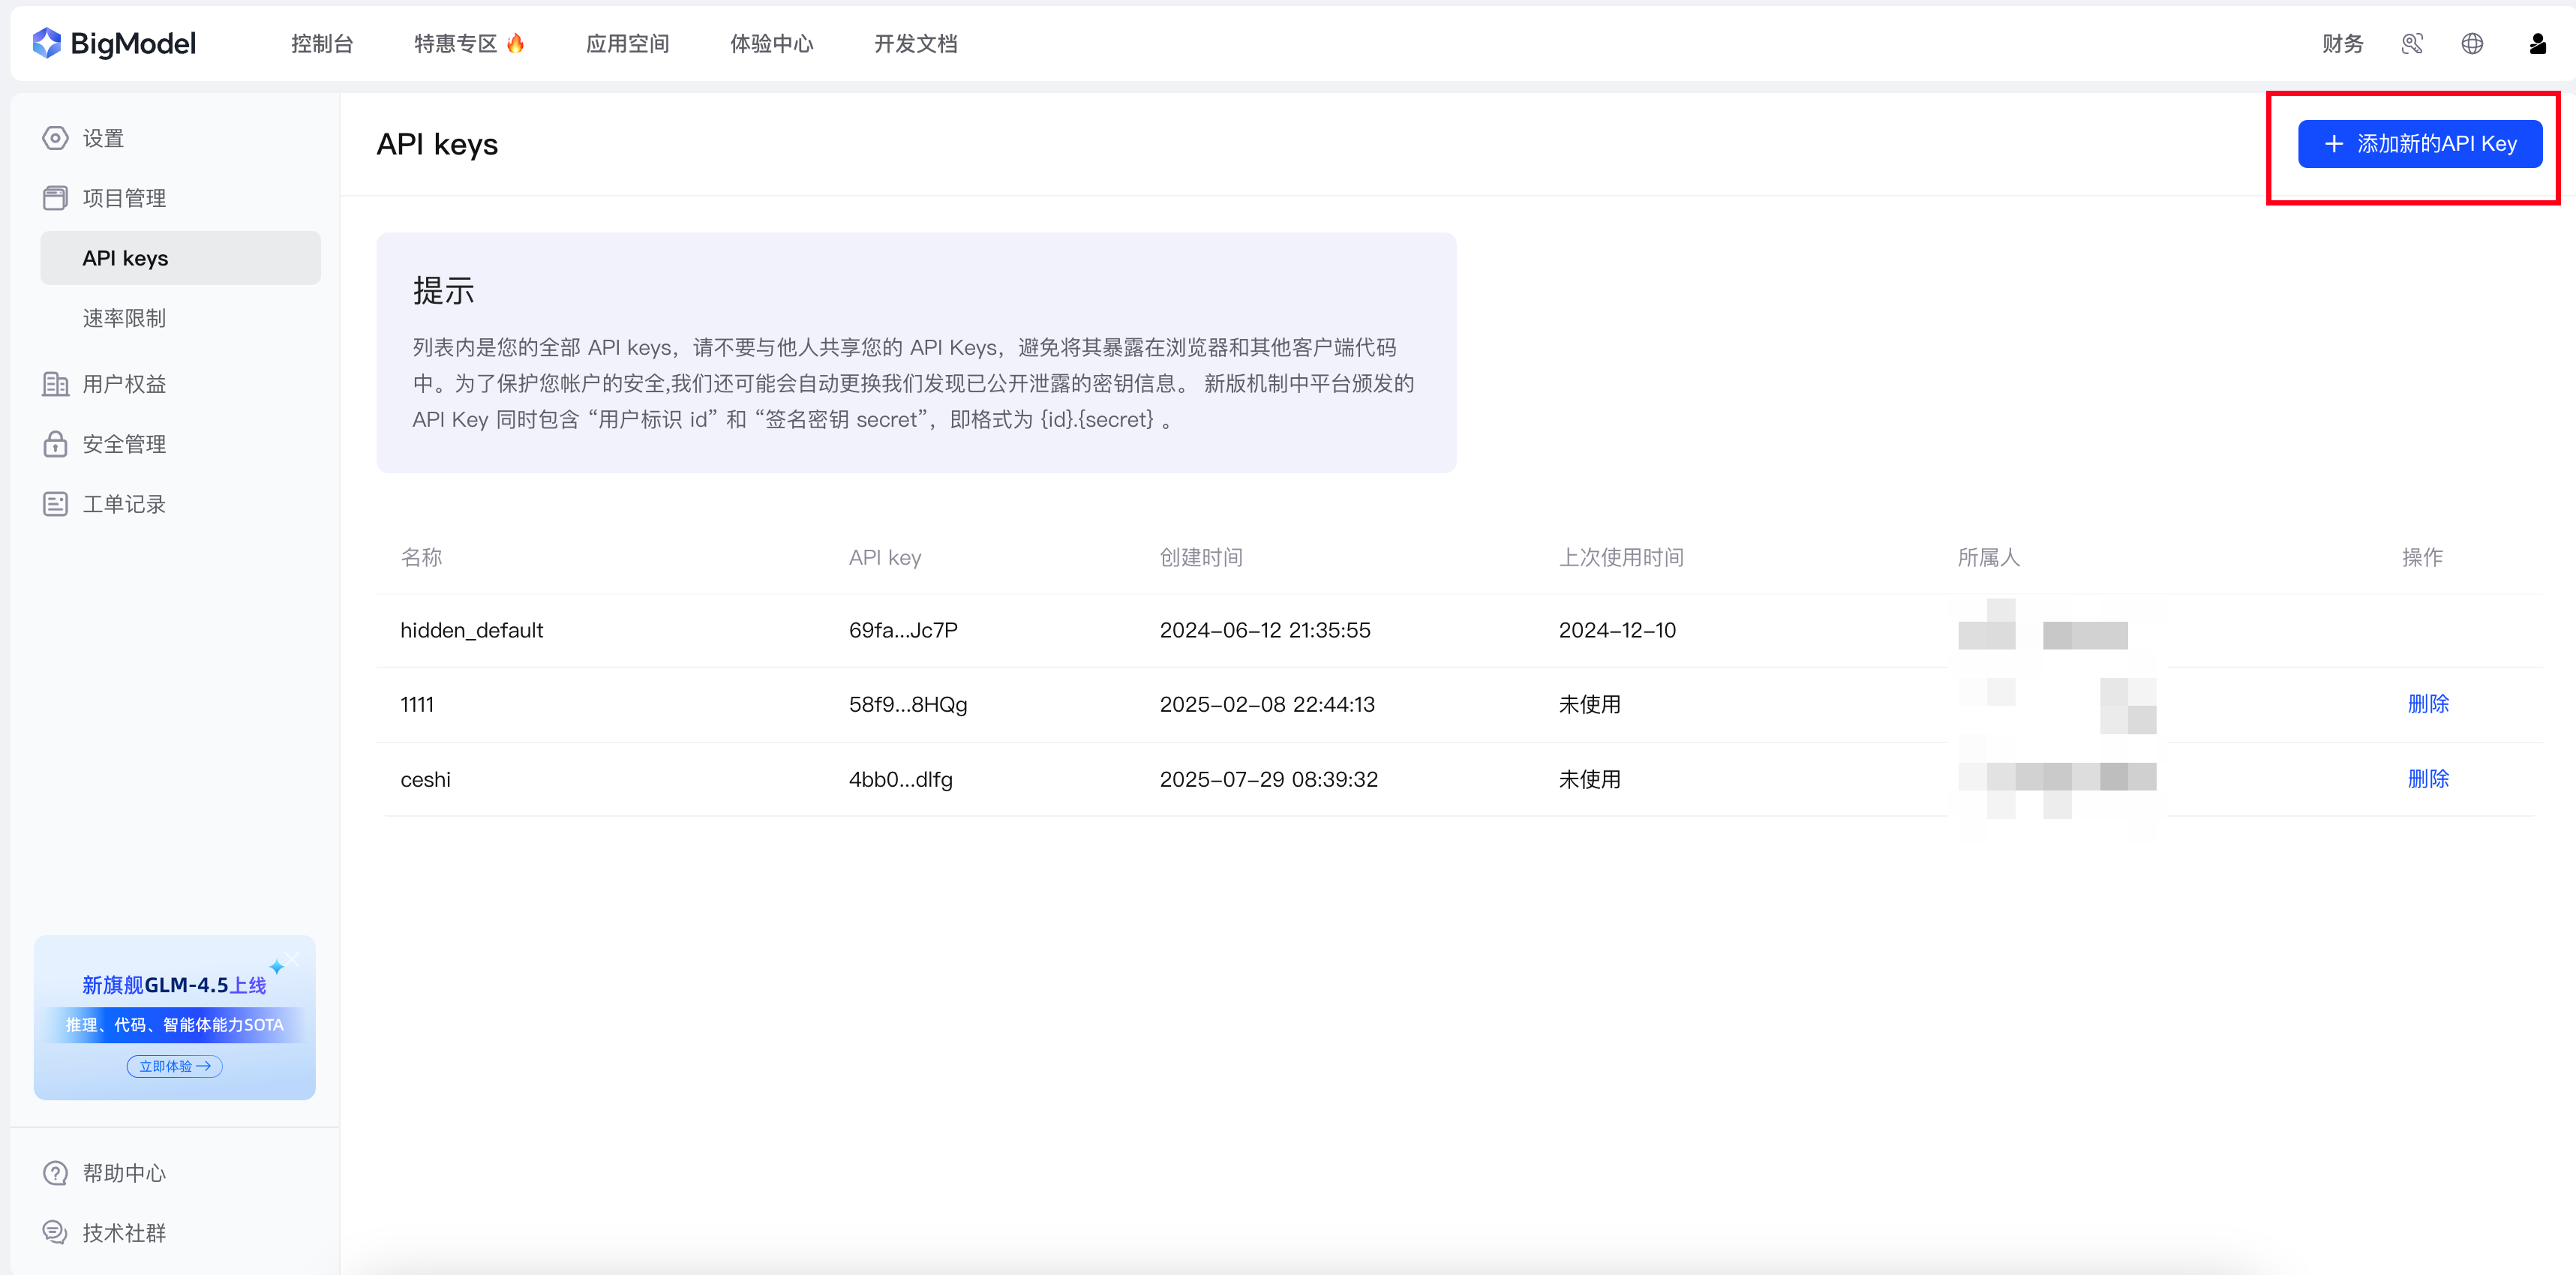Click the customer service icon in header

2411,43
